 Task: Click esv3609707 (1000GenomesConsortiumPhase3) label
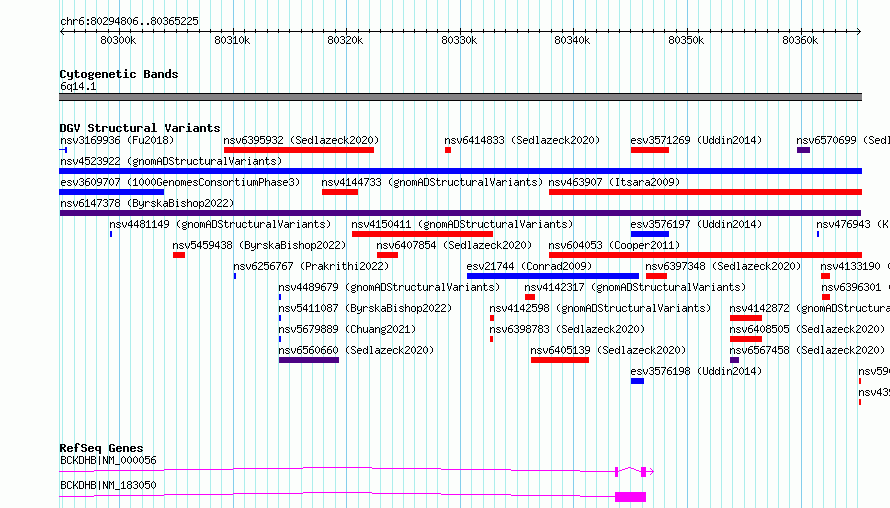[180, 182]
